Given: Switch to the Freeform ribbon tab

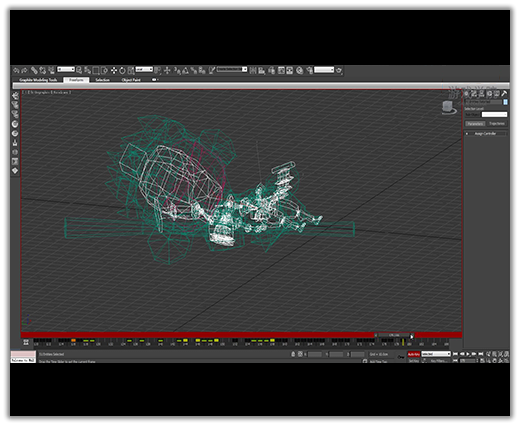Looking at the screenshot, I should pos(76,80).
